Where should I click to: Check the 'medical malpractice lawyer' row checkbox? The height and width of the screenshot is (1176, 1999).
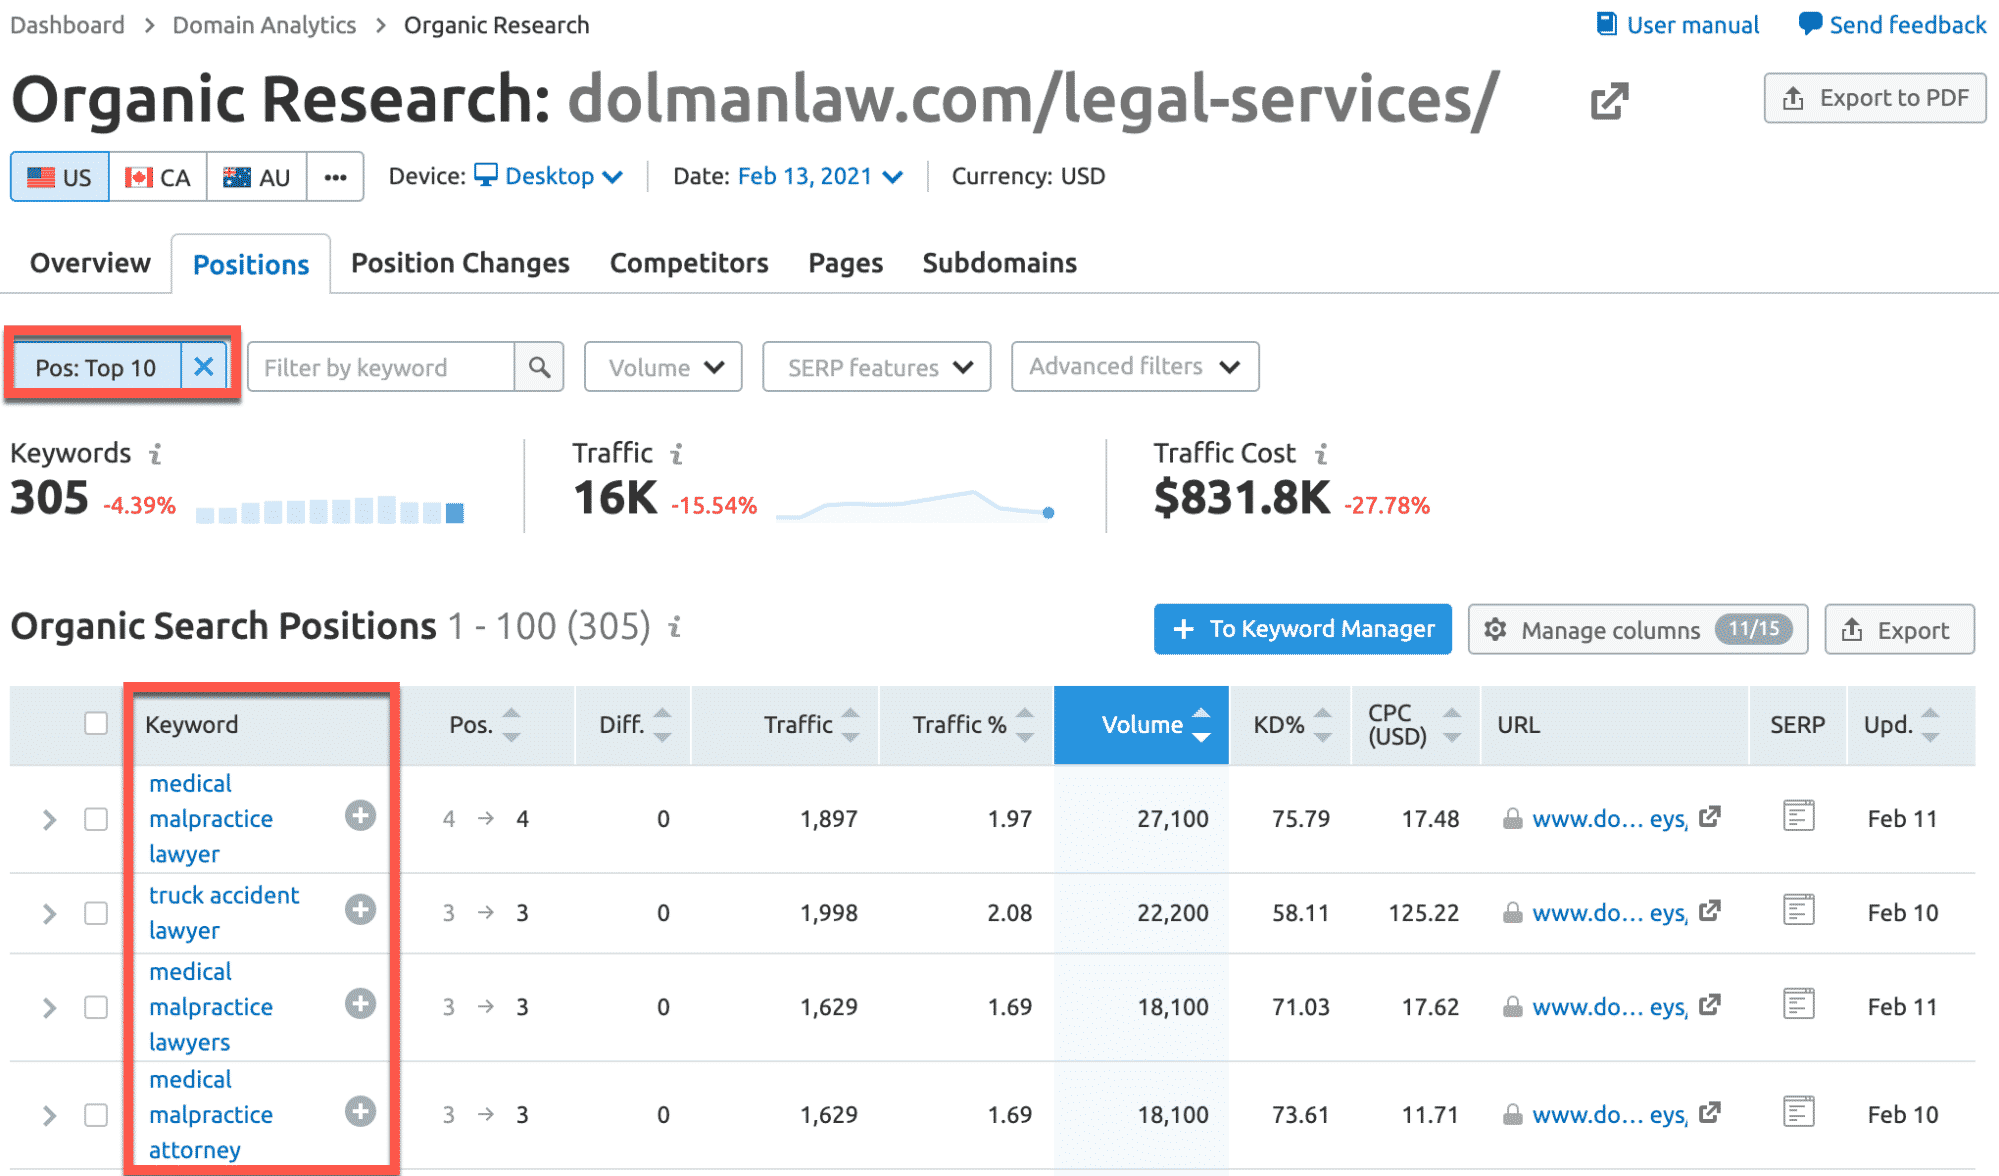(x=96, y=819)
